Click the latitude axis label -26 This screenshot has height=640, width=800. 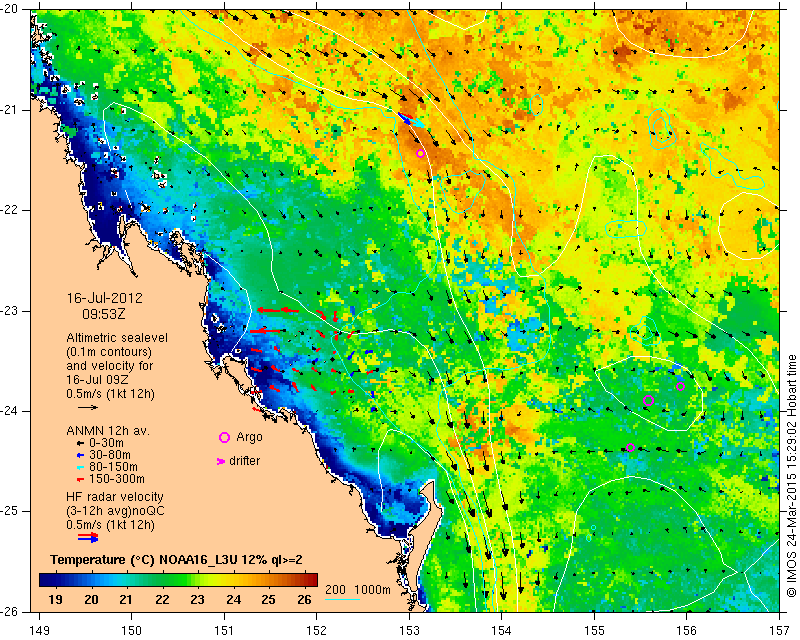coord(10,612)
